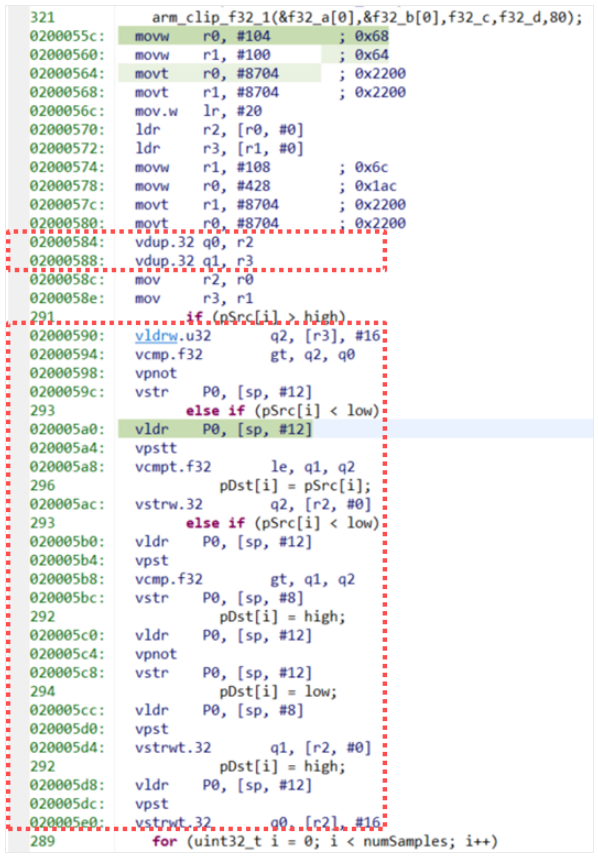
Task: Select the vpnot at address 02000598
Action: coord(156,373)
